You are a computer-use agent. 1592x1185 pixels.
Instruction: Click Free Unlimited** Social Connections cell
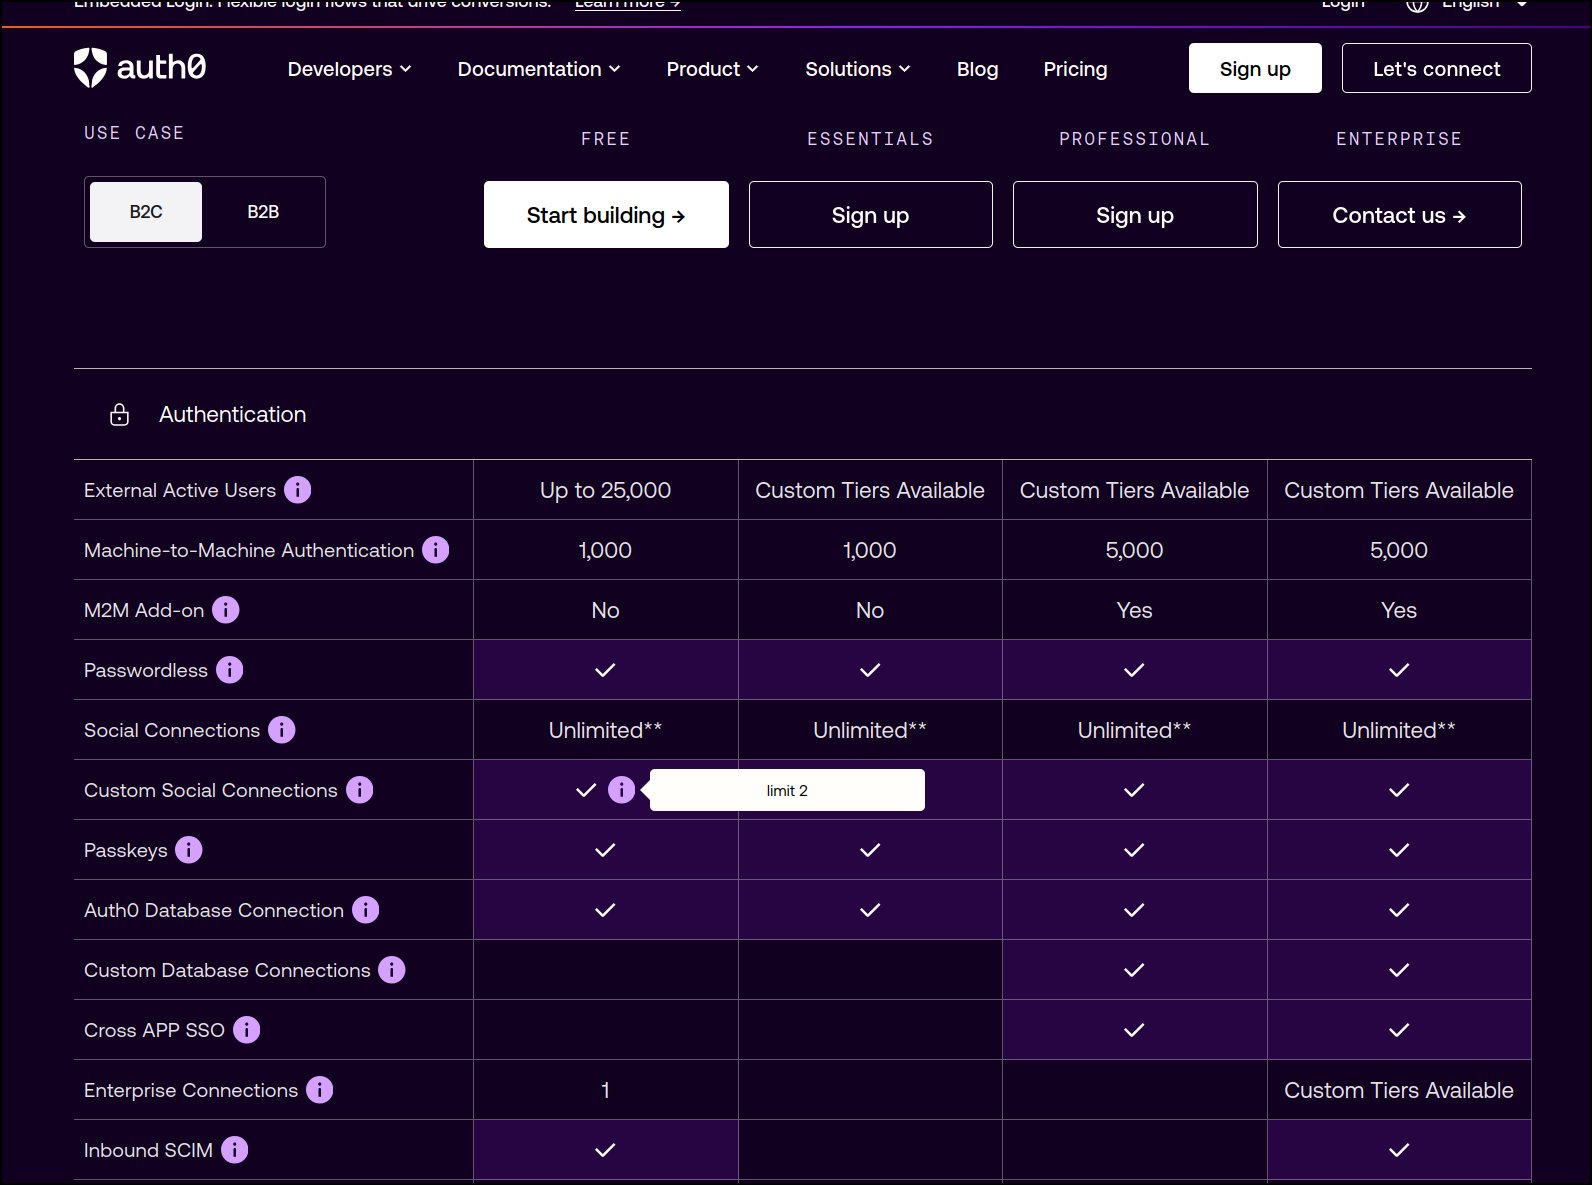(606, 730)
